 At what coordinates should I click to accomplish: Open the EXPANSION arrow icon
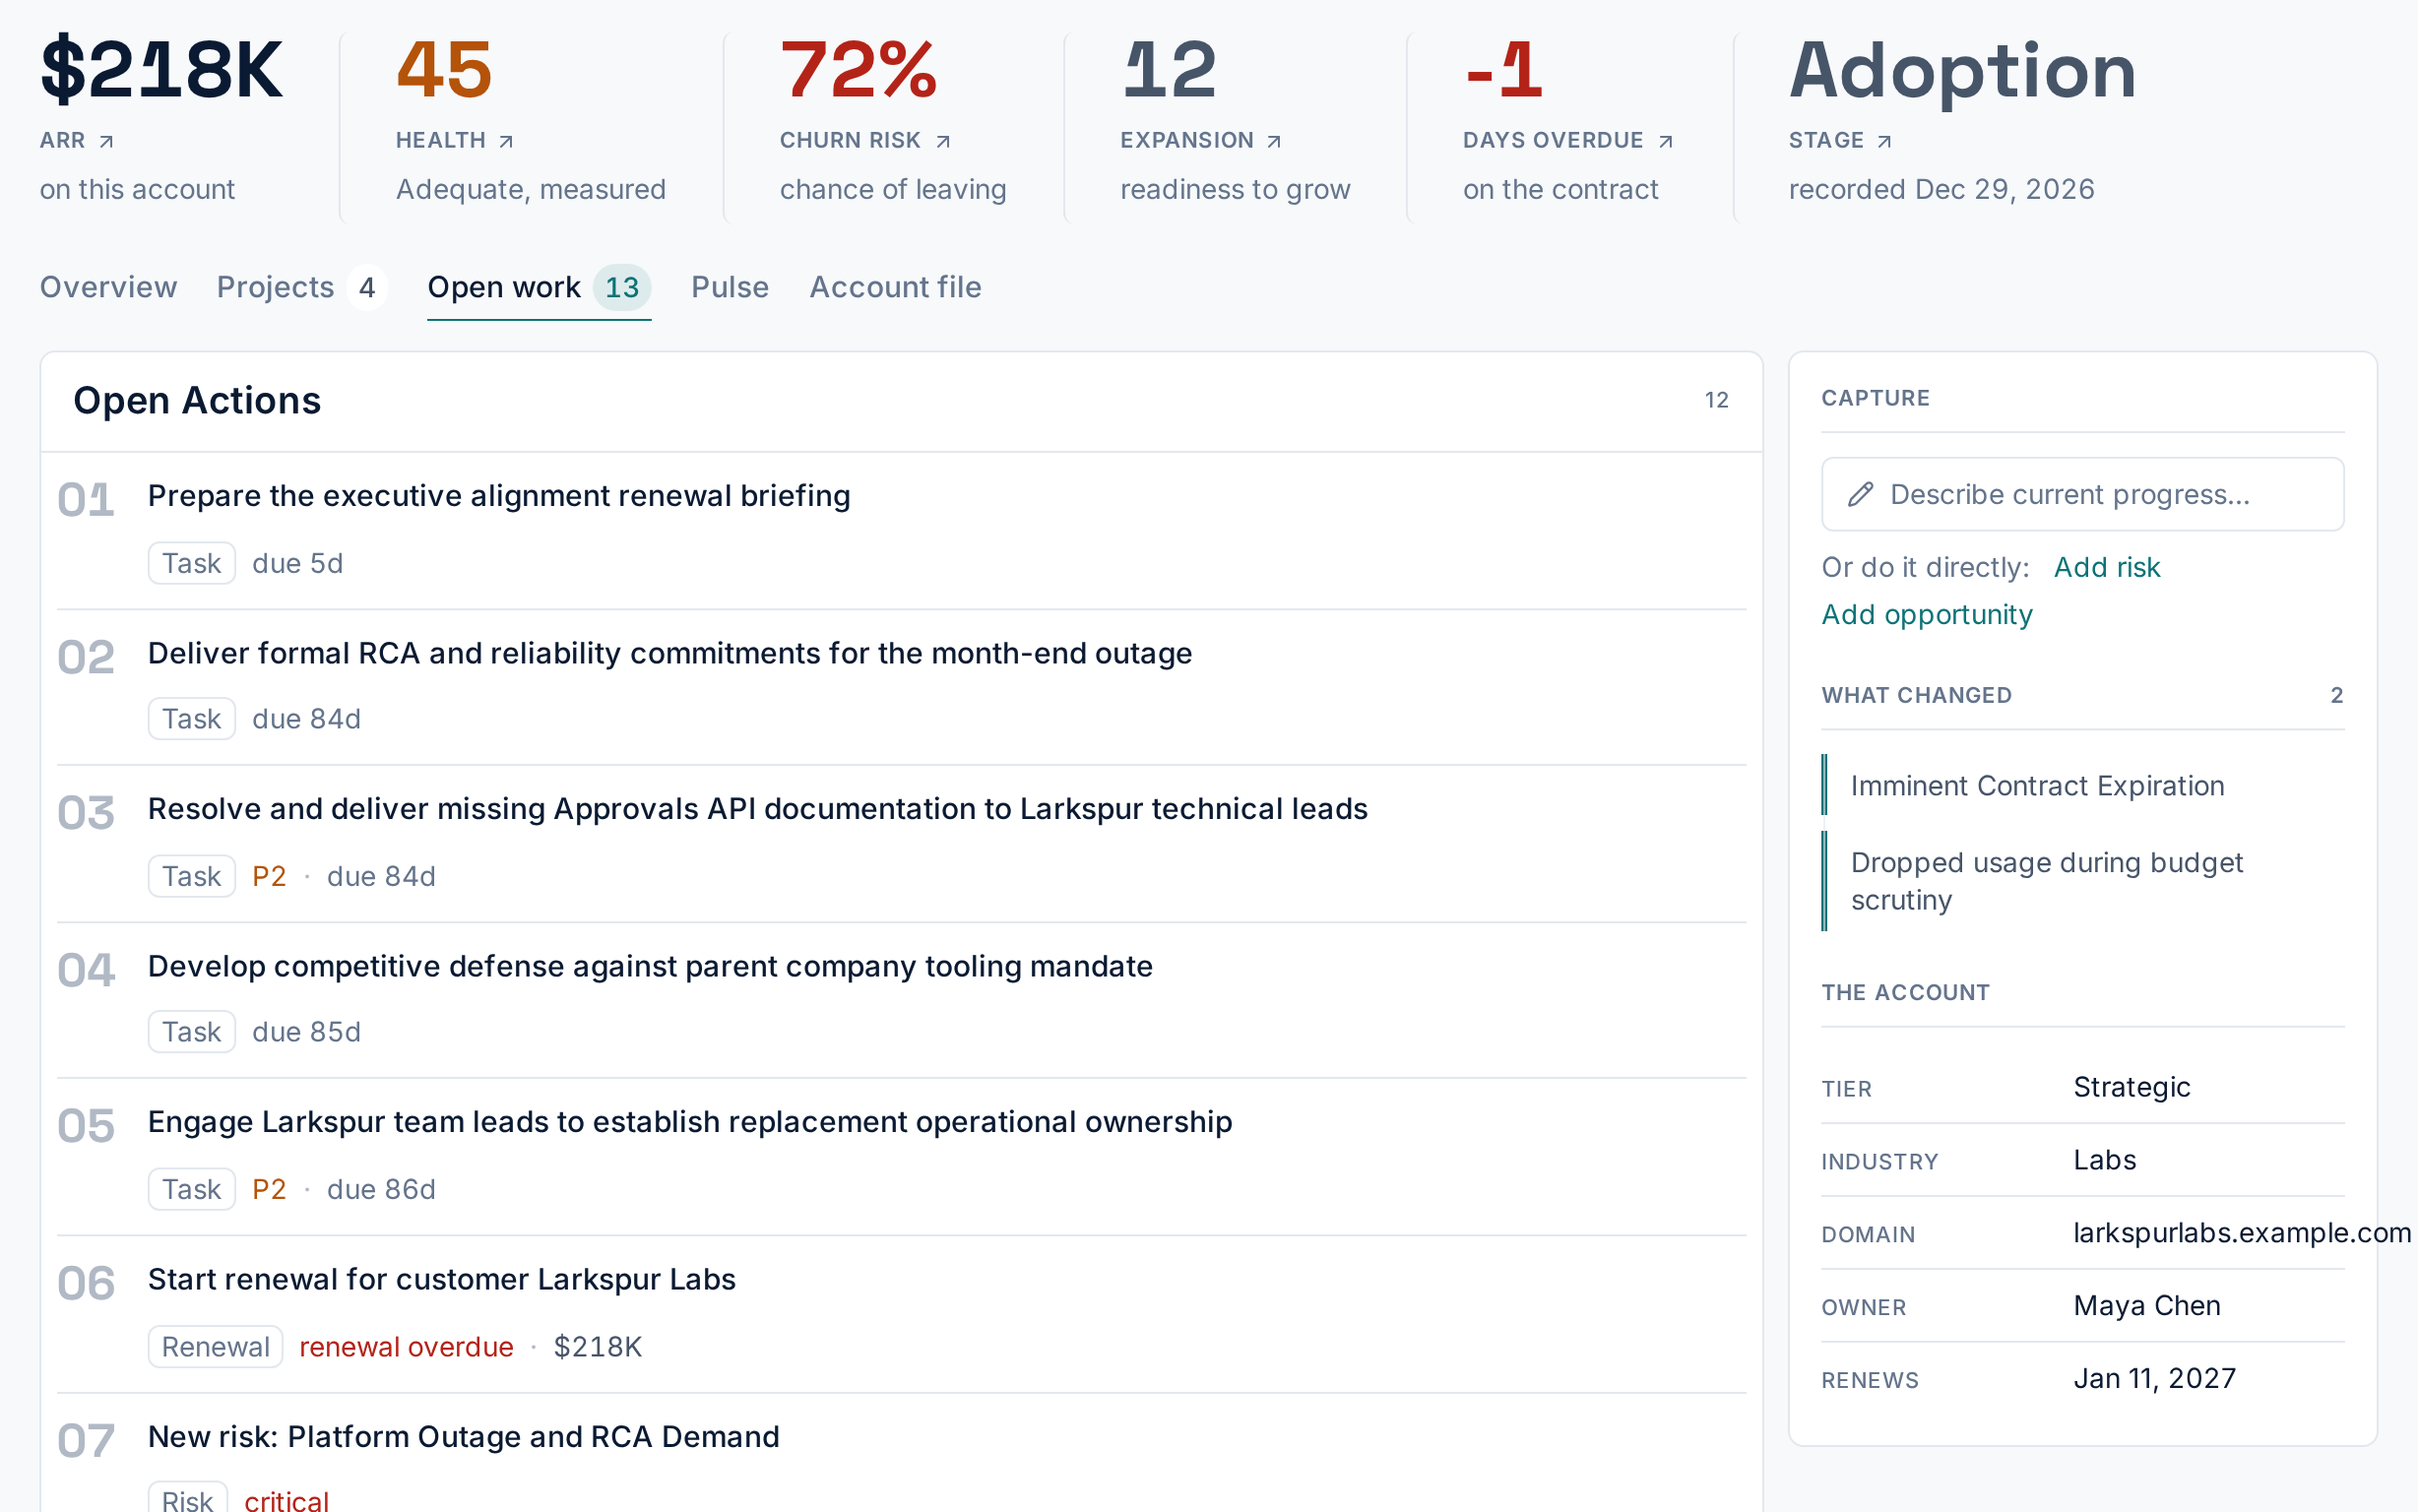point(1274,141)
